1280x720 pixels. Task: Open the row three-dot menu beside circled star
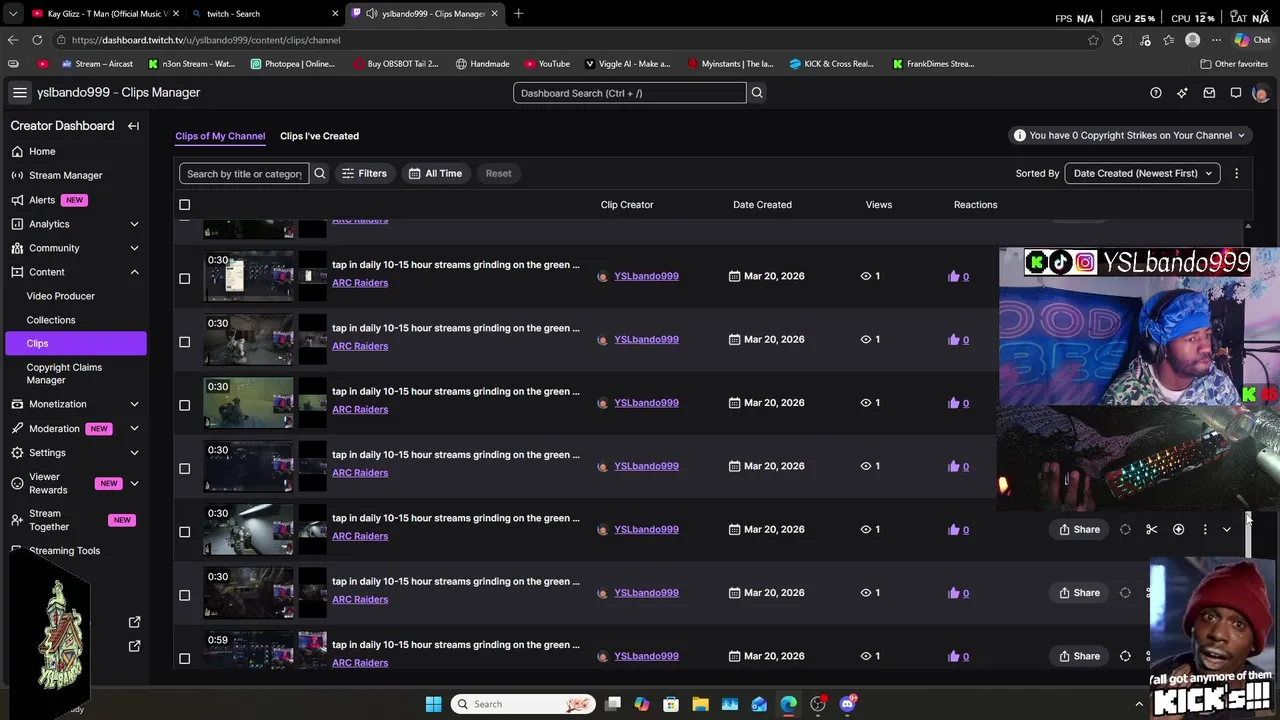point(1205,529)
